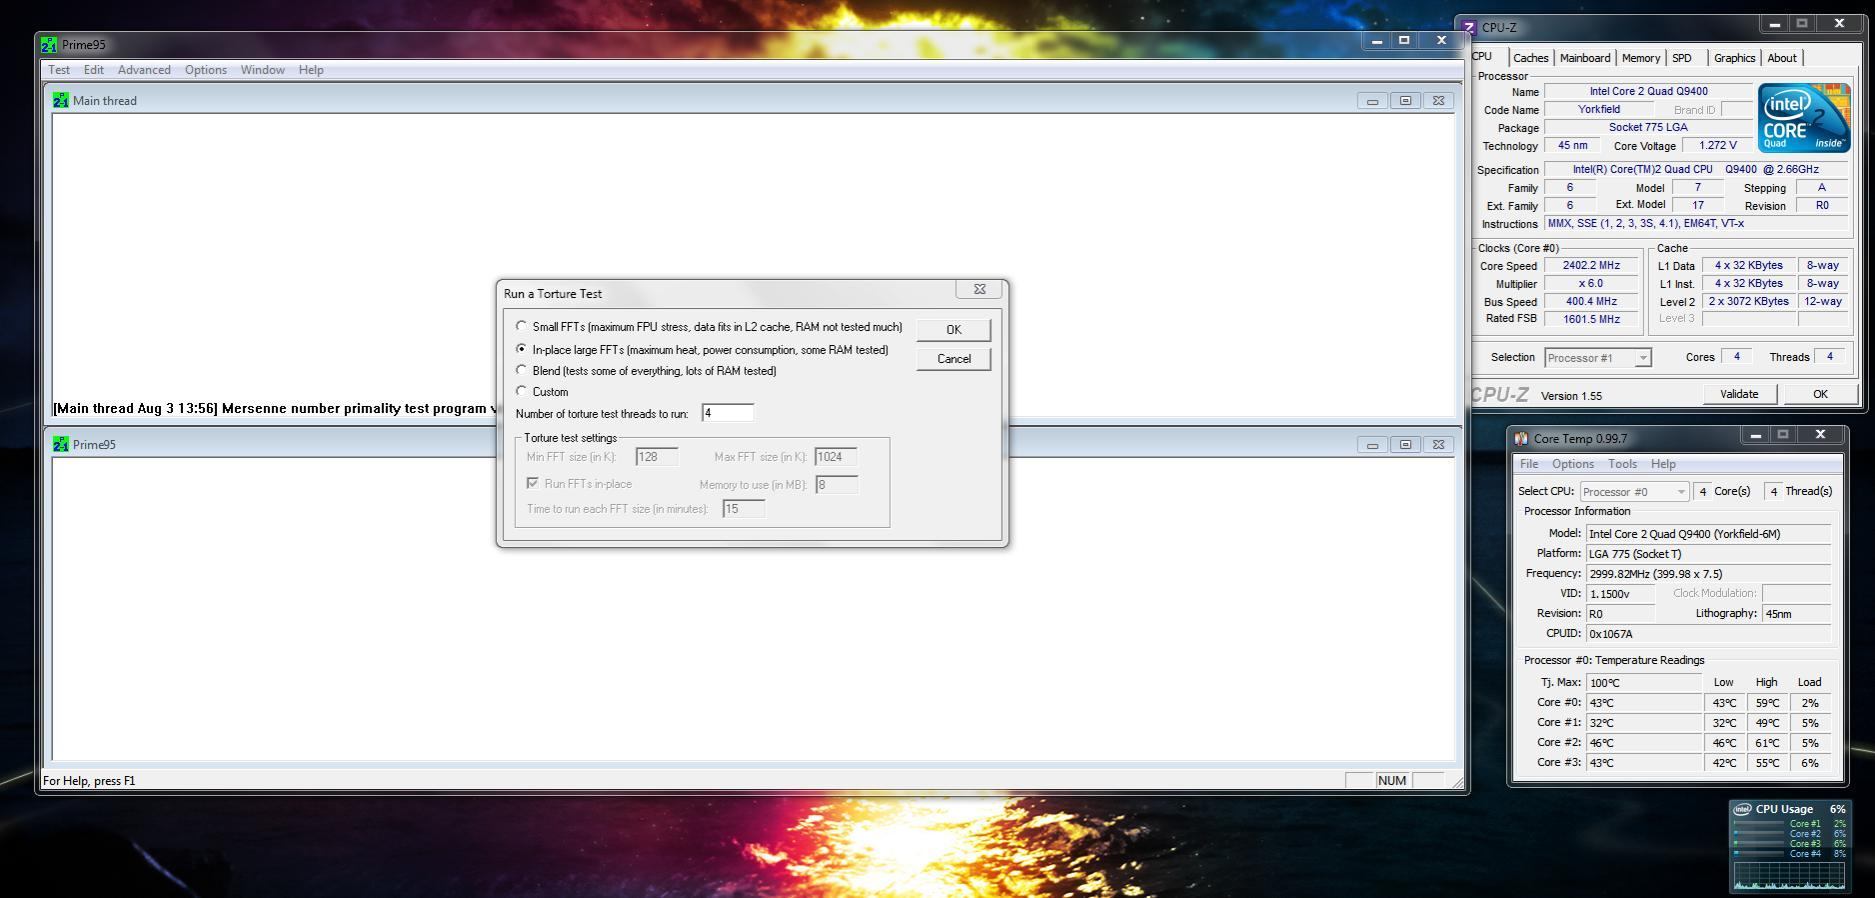This screenshot has width=1875, height=898.
Task: Click Cancel in torture test dialog
Action: pyautogui.click(x=954, y=359)
